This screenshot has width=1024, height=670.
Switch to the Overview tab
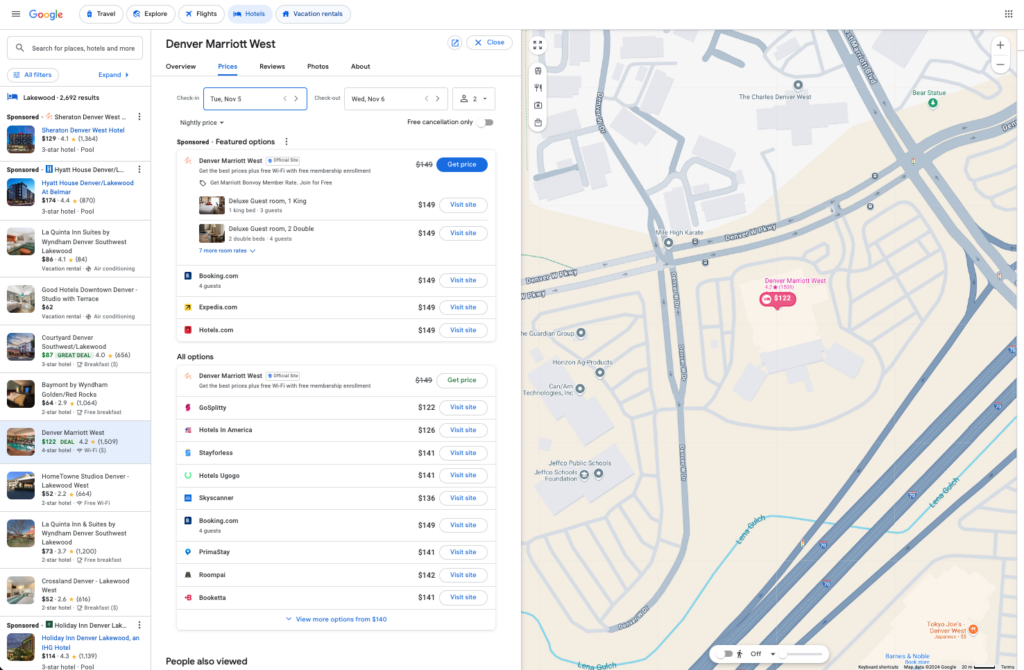click(x=180, y=67)
